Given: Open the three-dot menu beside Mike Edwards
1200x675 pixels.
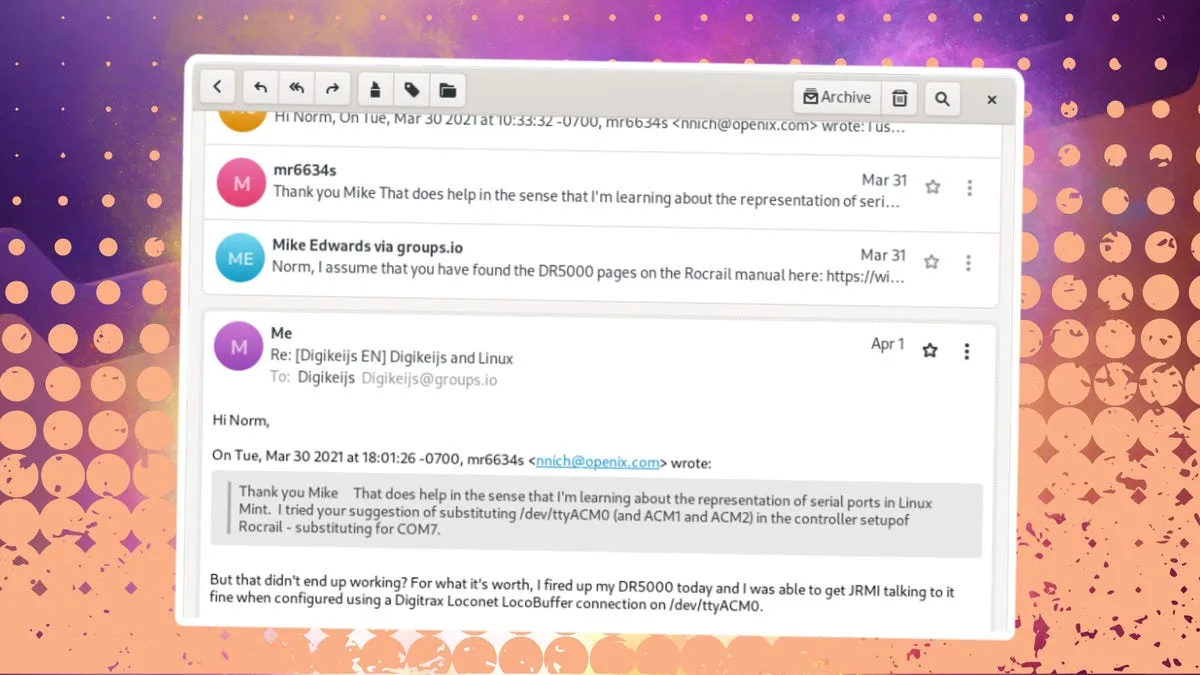Looking at the screenshot, I should click(968, 262).
